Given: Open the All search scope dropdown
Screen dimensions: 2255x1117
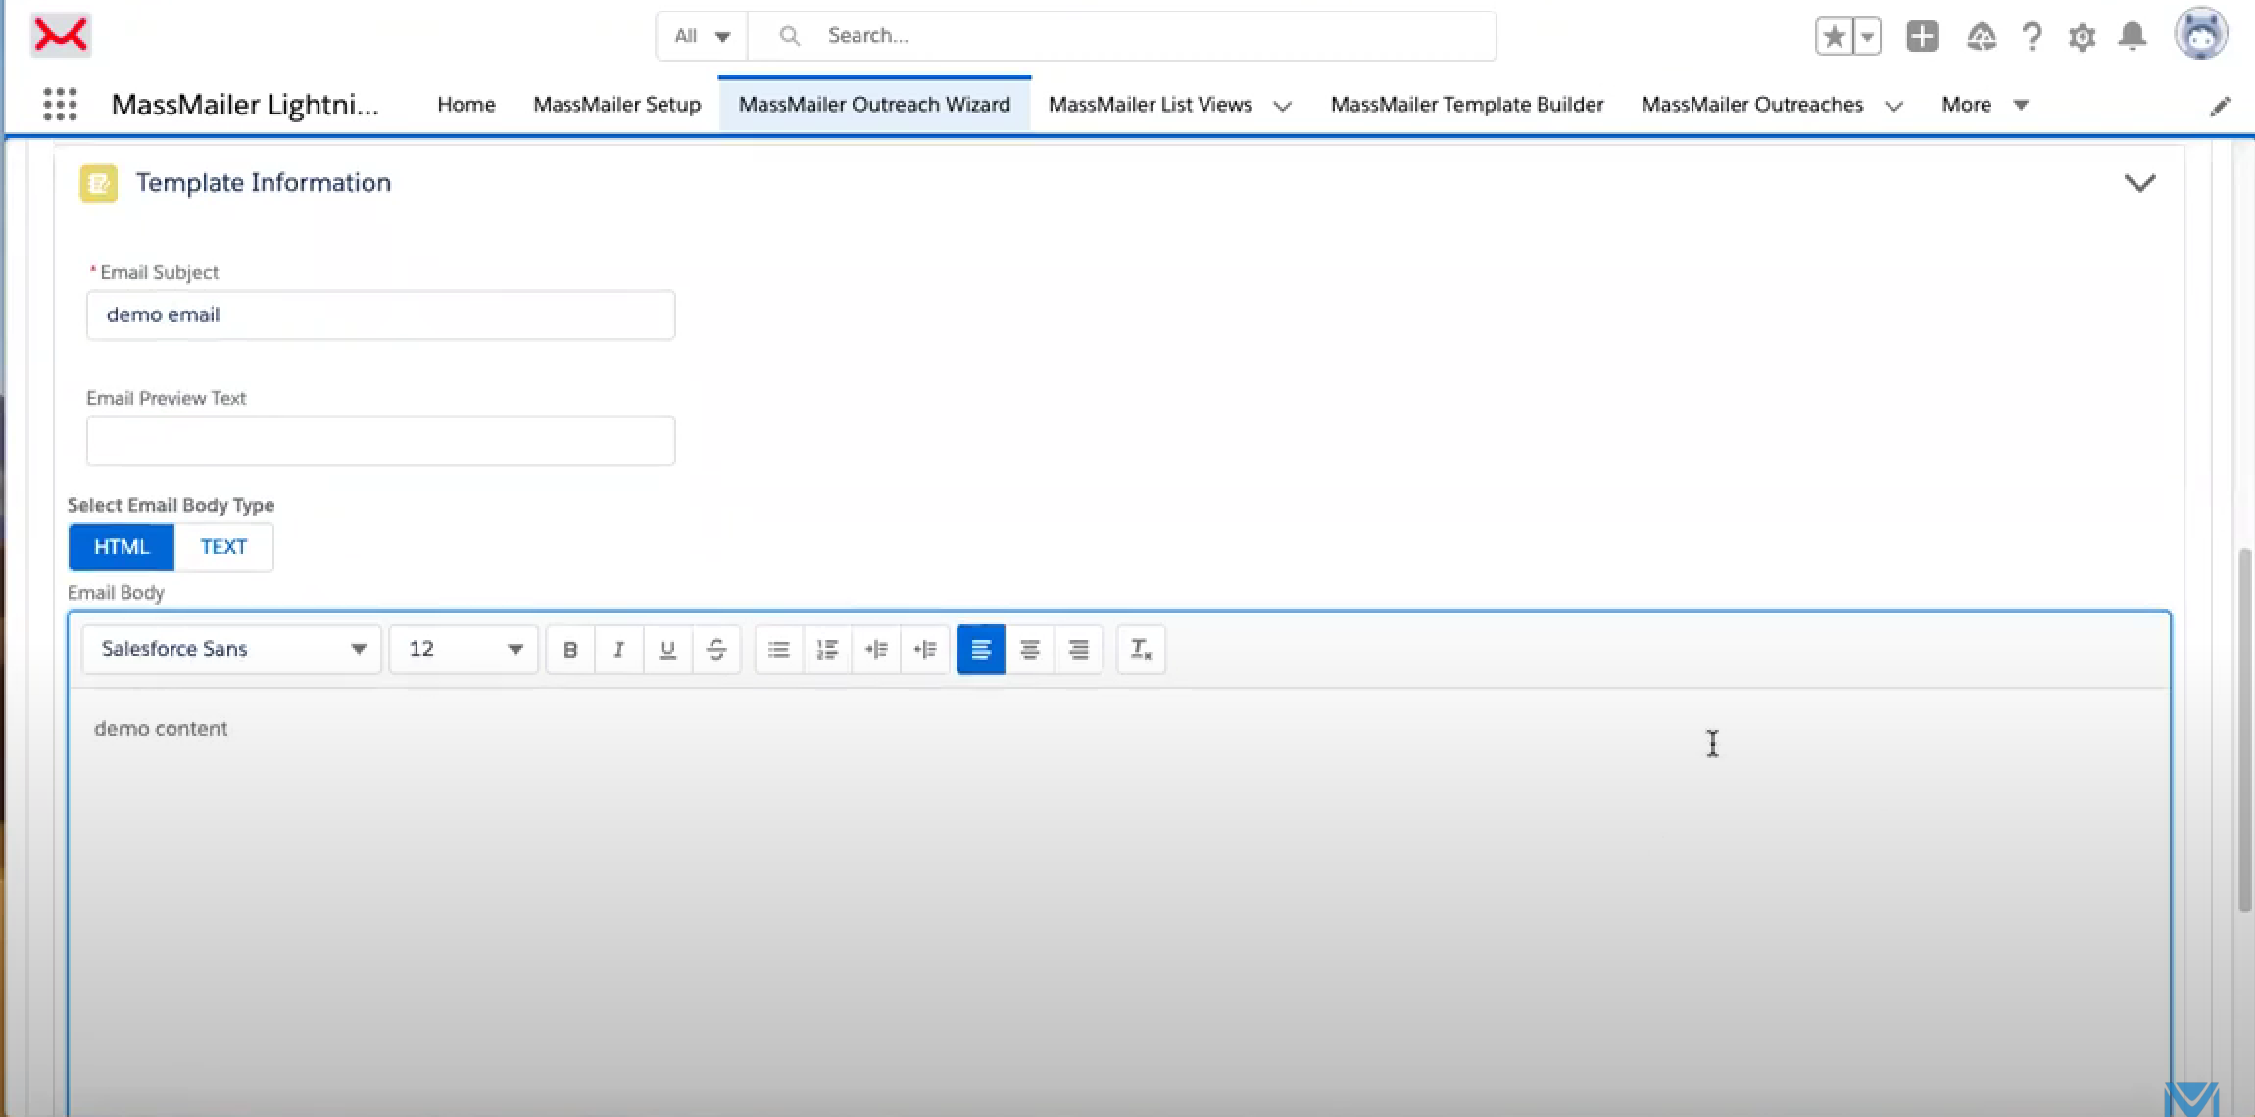Looking at the screenshot, I should (702, 36).
